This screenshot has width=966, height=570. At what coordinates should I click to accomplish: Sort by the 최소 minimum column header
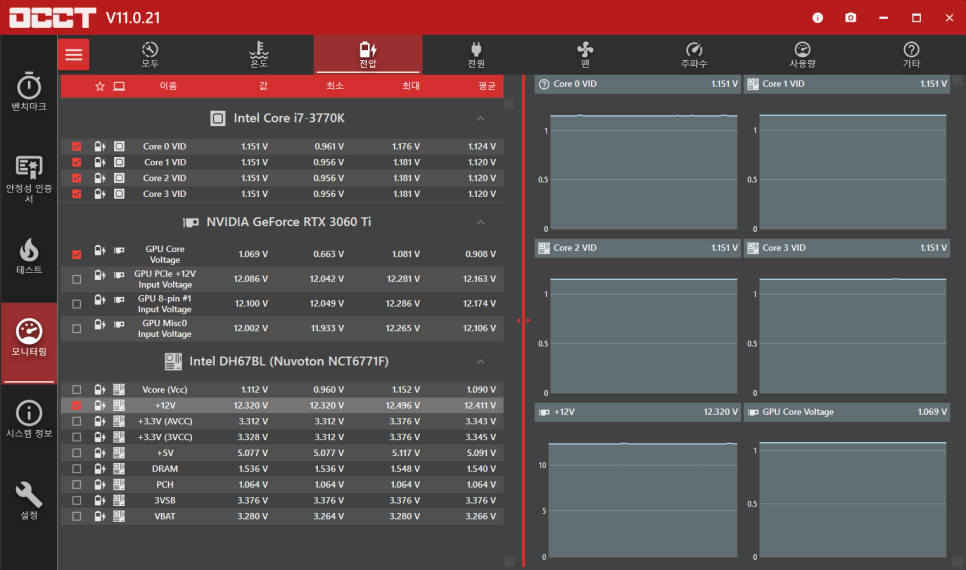(x=335, y=86)
